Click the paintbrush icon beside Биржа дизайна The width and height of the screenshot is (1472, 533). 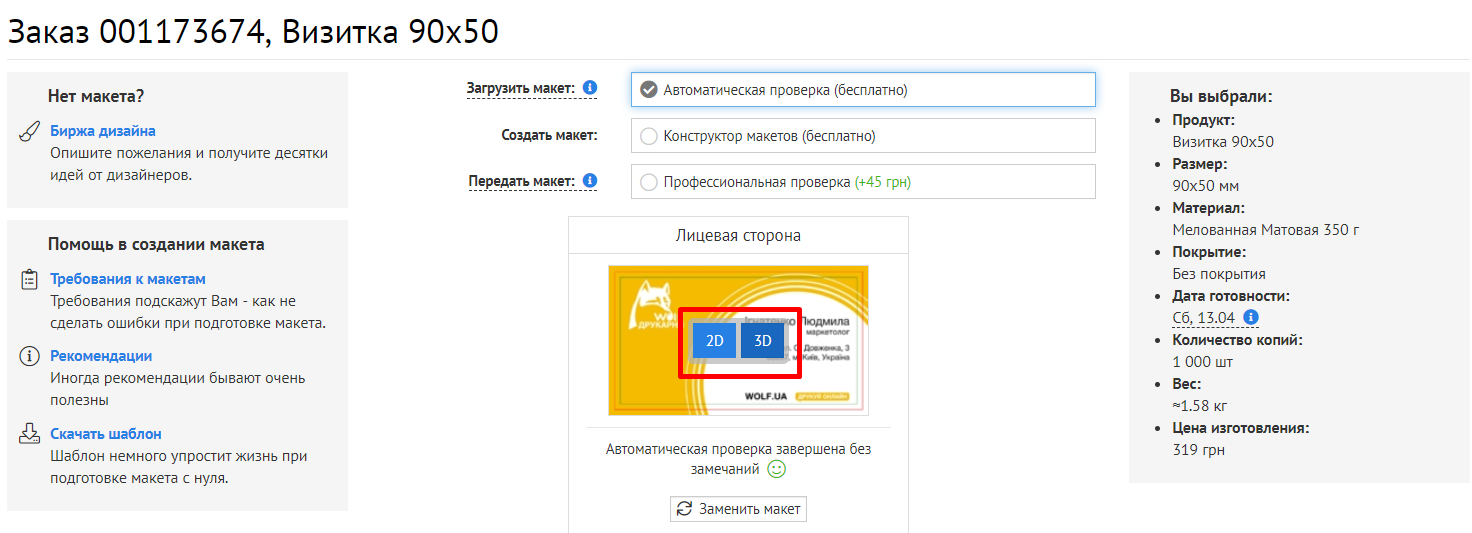point(29,132)
